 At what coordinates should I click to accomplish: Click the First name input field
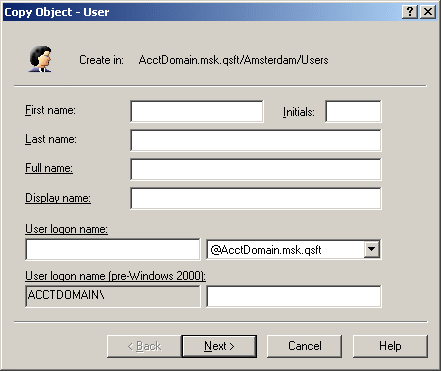point(197,111)
